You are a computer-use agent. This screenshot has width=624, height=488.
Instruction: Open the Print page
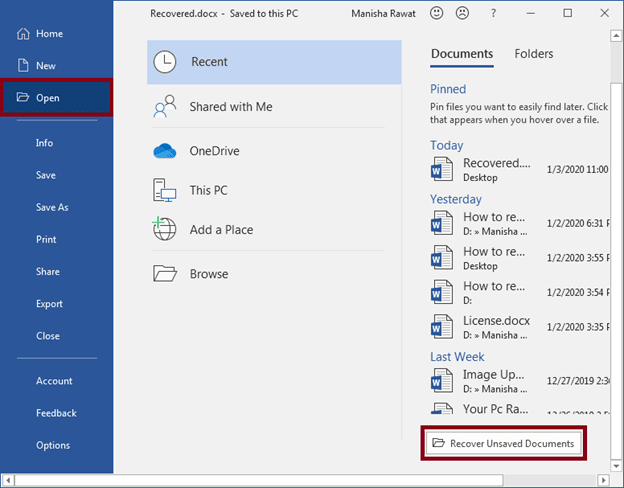[x=46, y=239]
